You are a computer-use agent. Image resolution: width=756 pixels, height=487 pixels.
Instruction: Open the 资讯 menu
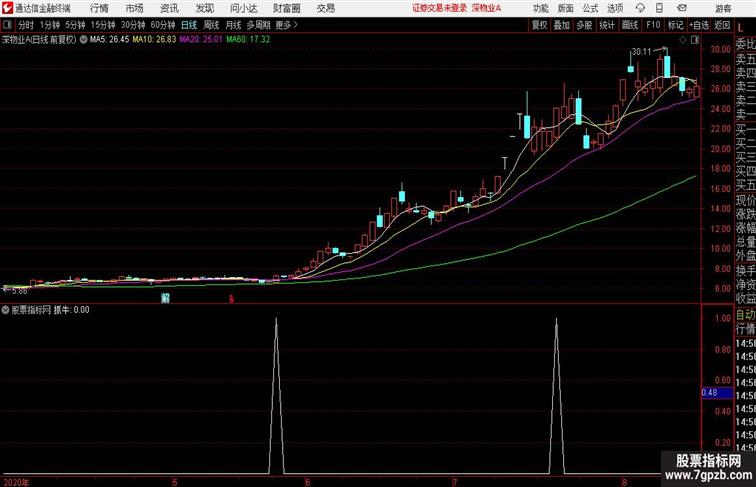click(169, 8)
